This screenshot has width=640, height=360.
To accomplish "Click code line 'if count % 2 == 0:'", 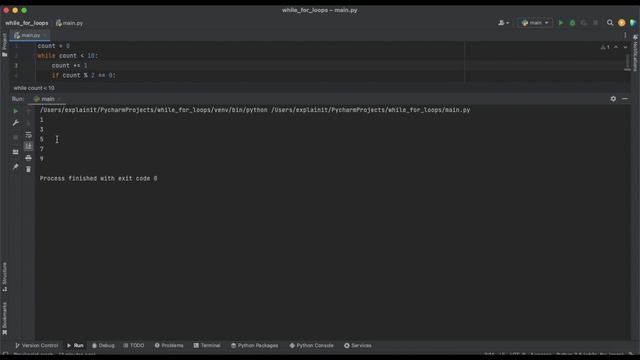I will pos(84,75).
